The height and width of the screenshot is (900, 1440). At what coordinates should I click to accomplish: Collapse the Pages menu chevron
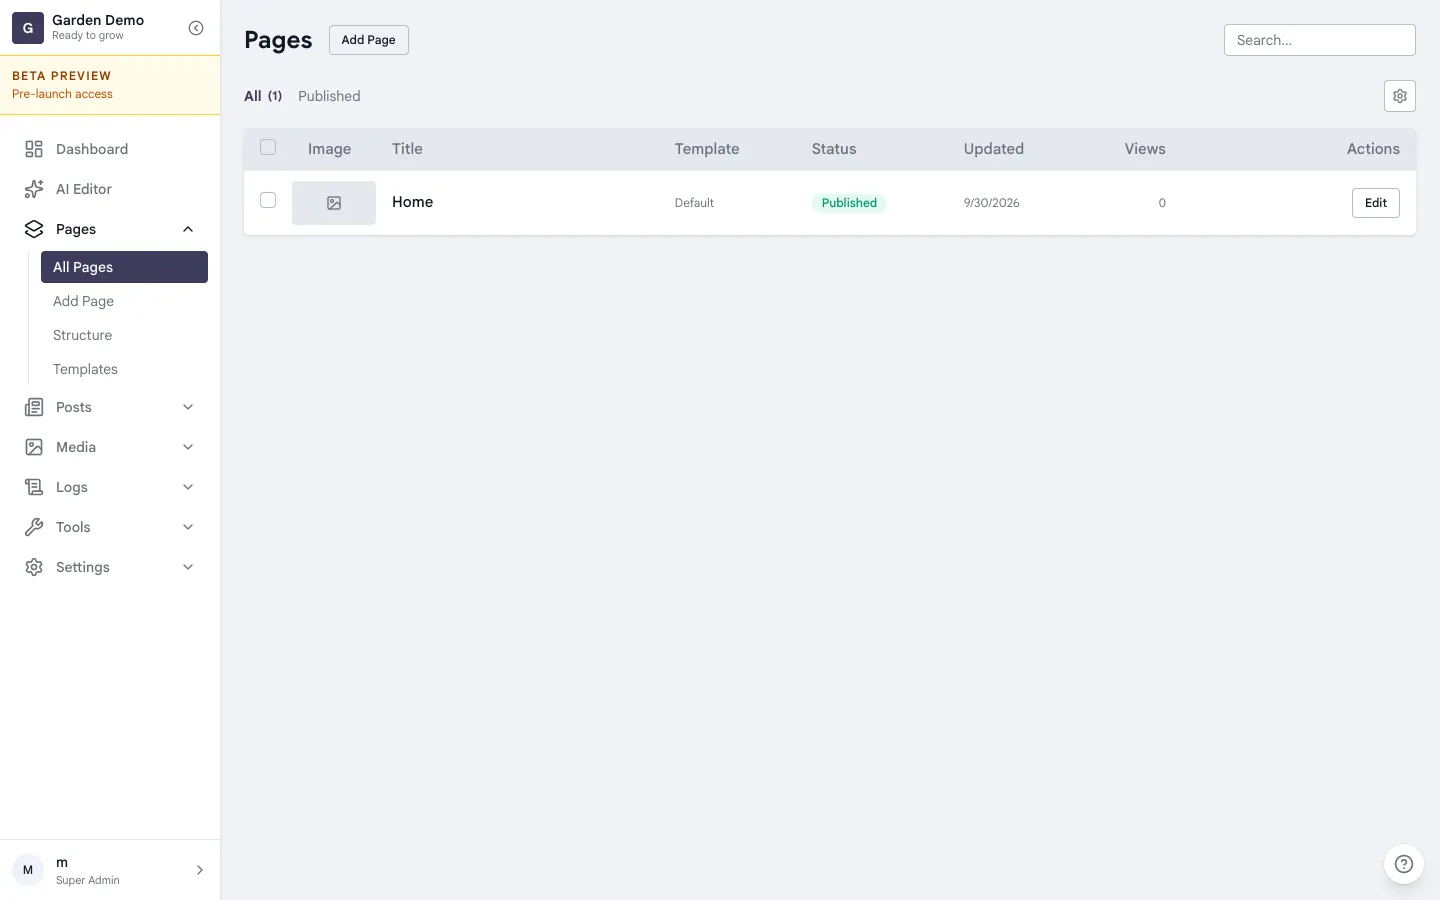188,229
